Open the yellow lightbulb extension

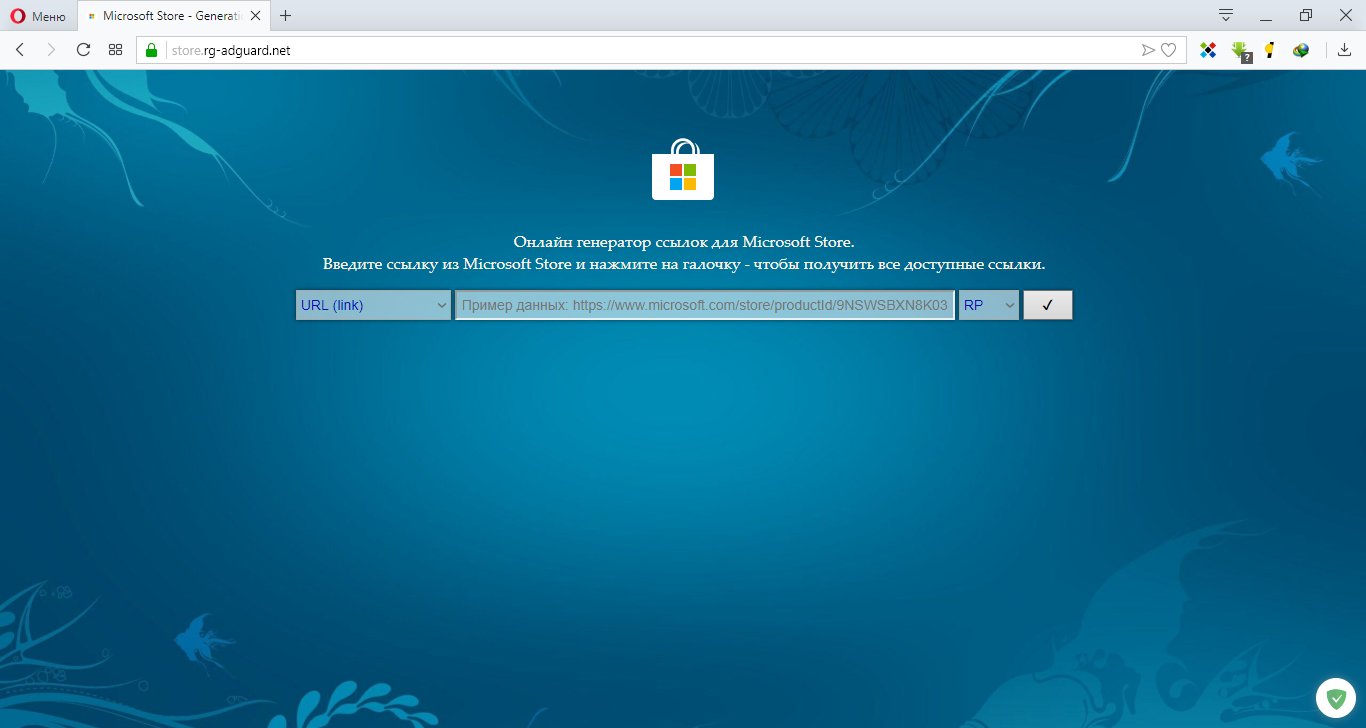(1270, 50)
